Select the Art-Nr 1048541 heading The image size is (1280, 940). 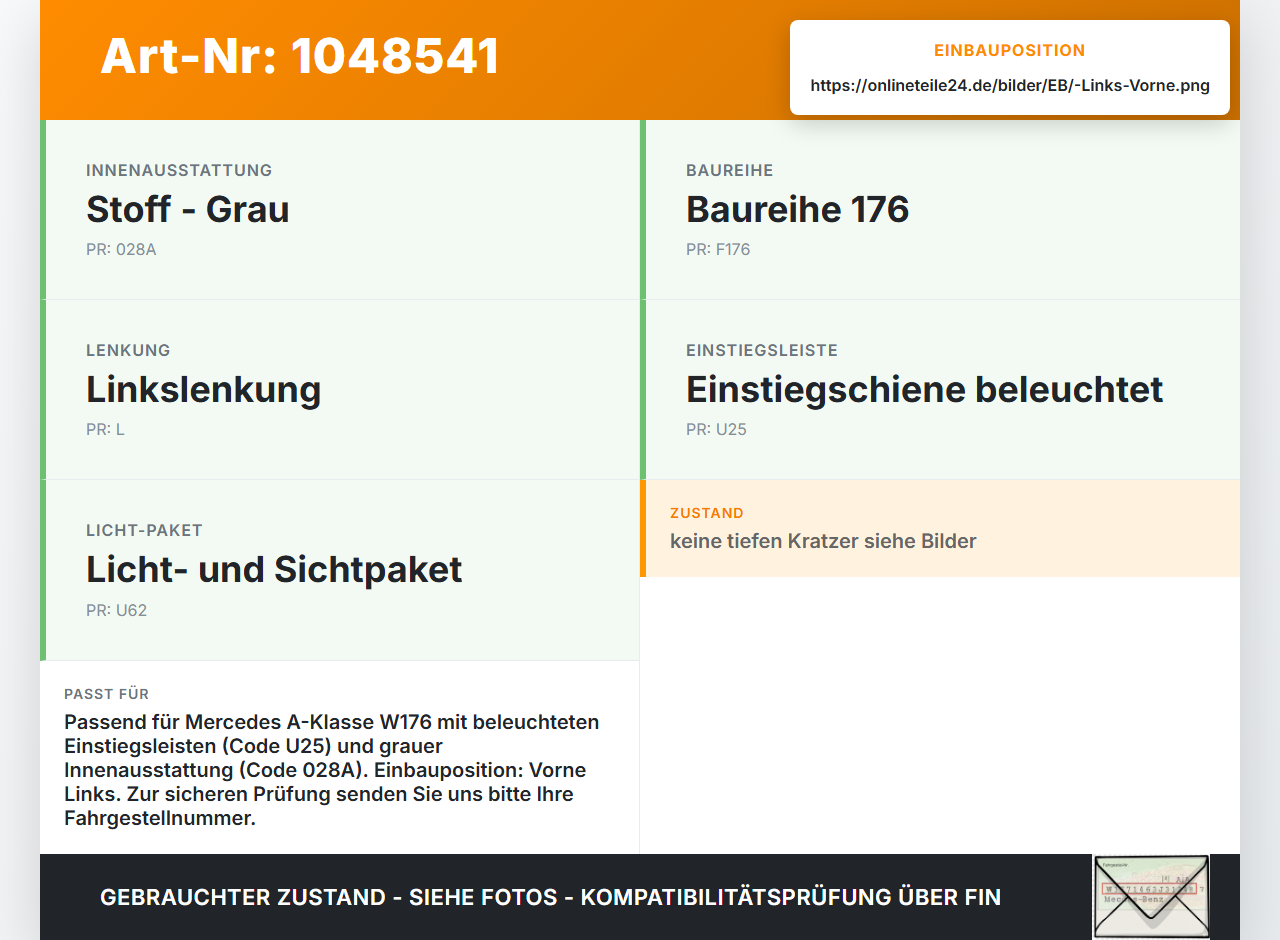click(300, 56)
